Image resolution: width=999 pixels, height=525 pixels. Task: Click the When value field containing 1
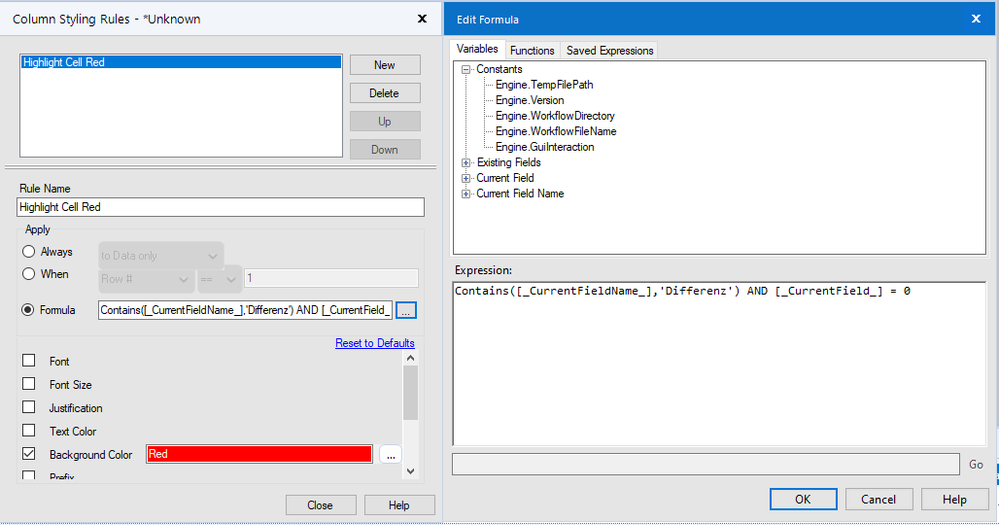331,278
